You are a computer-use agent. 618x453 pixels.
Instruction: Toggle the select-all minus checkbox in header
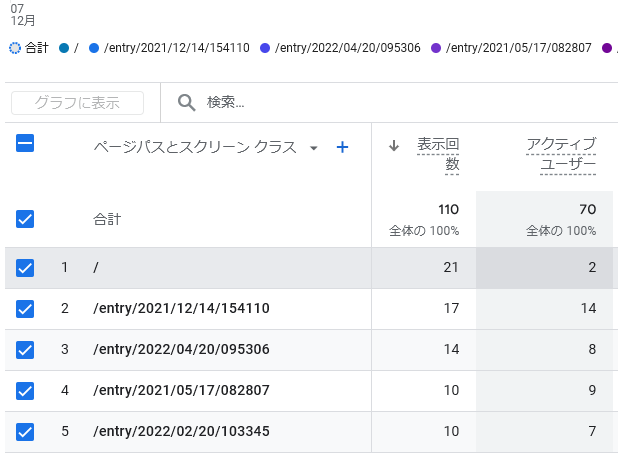click(25, 143)
